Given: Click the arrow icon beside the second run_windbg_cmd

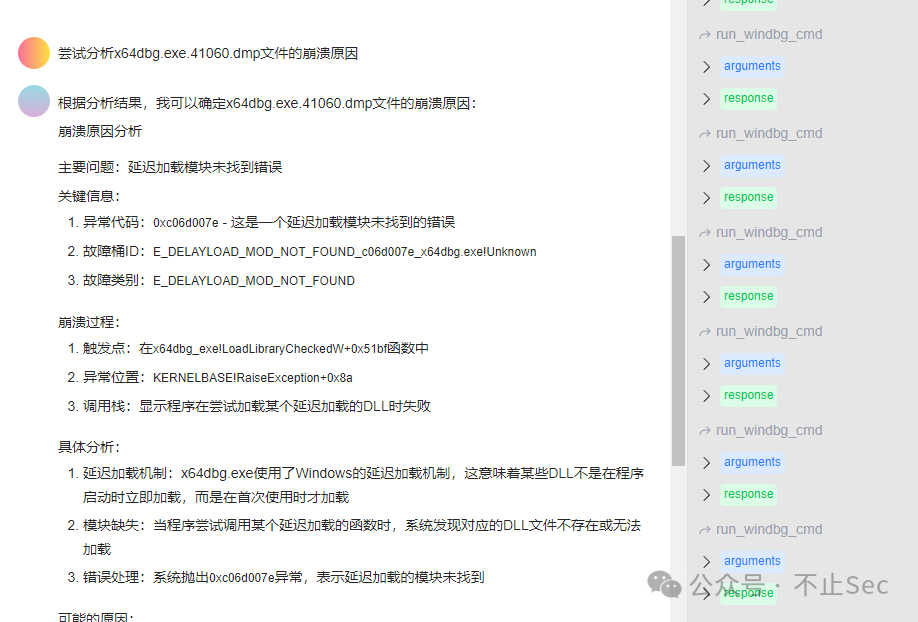Looking at the screenshot, I should point(705,133).
